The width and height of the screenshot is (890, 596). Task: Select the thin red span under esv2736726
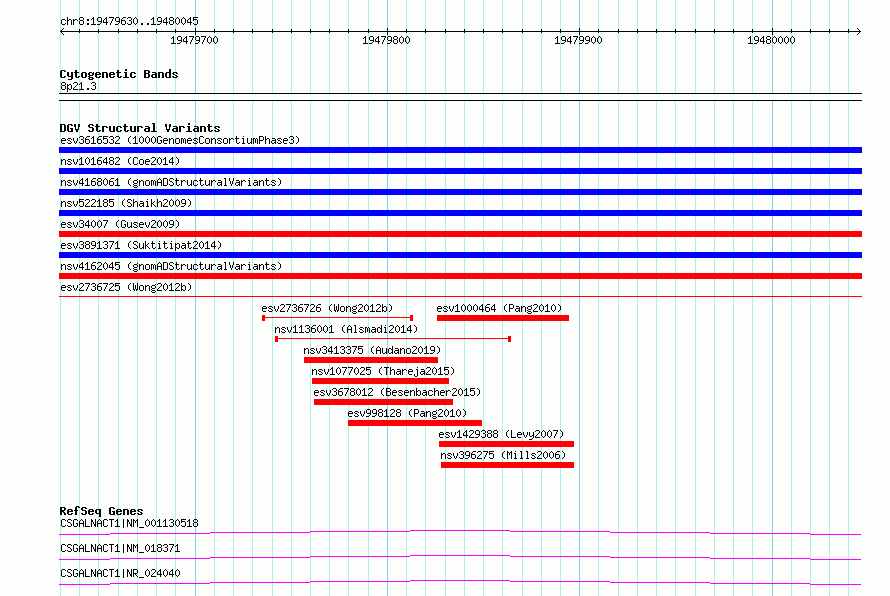337,318
